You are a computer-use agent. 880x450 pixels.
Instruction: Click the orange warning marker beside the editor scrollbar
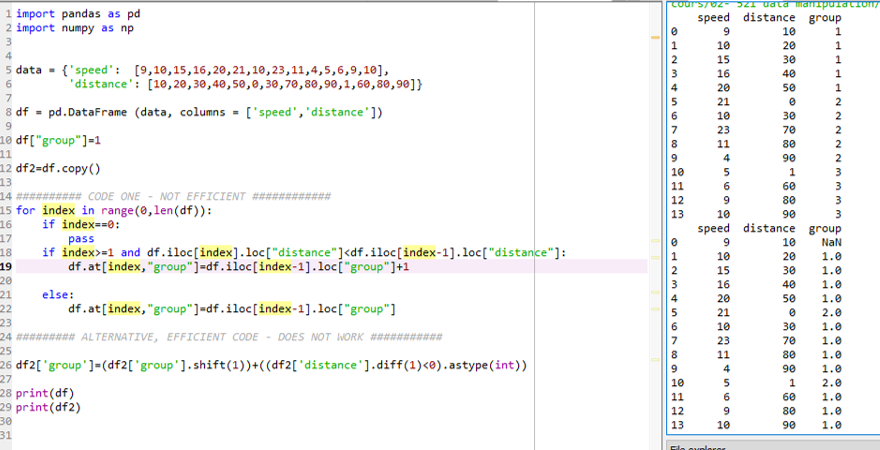(x=655, y=37)
